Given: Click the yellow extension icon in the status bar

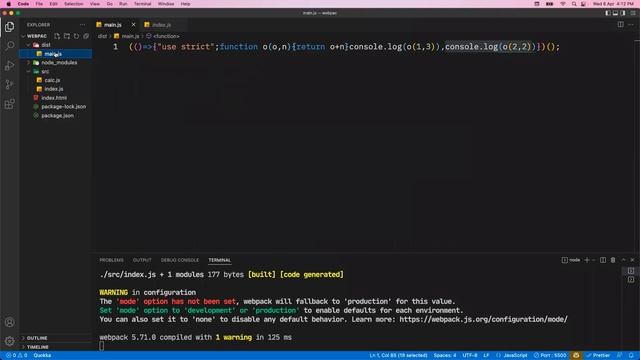Looking at the screenshot, I should tap(576, 356).
